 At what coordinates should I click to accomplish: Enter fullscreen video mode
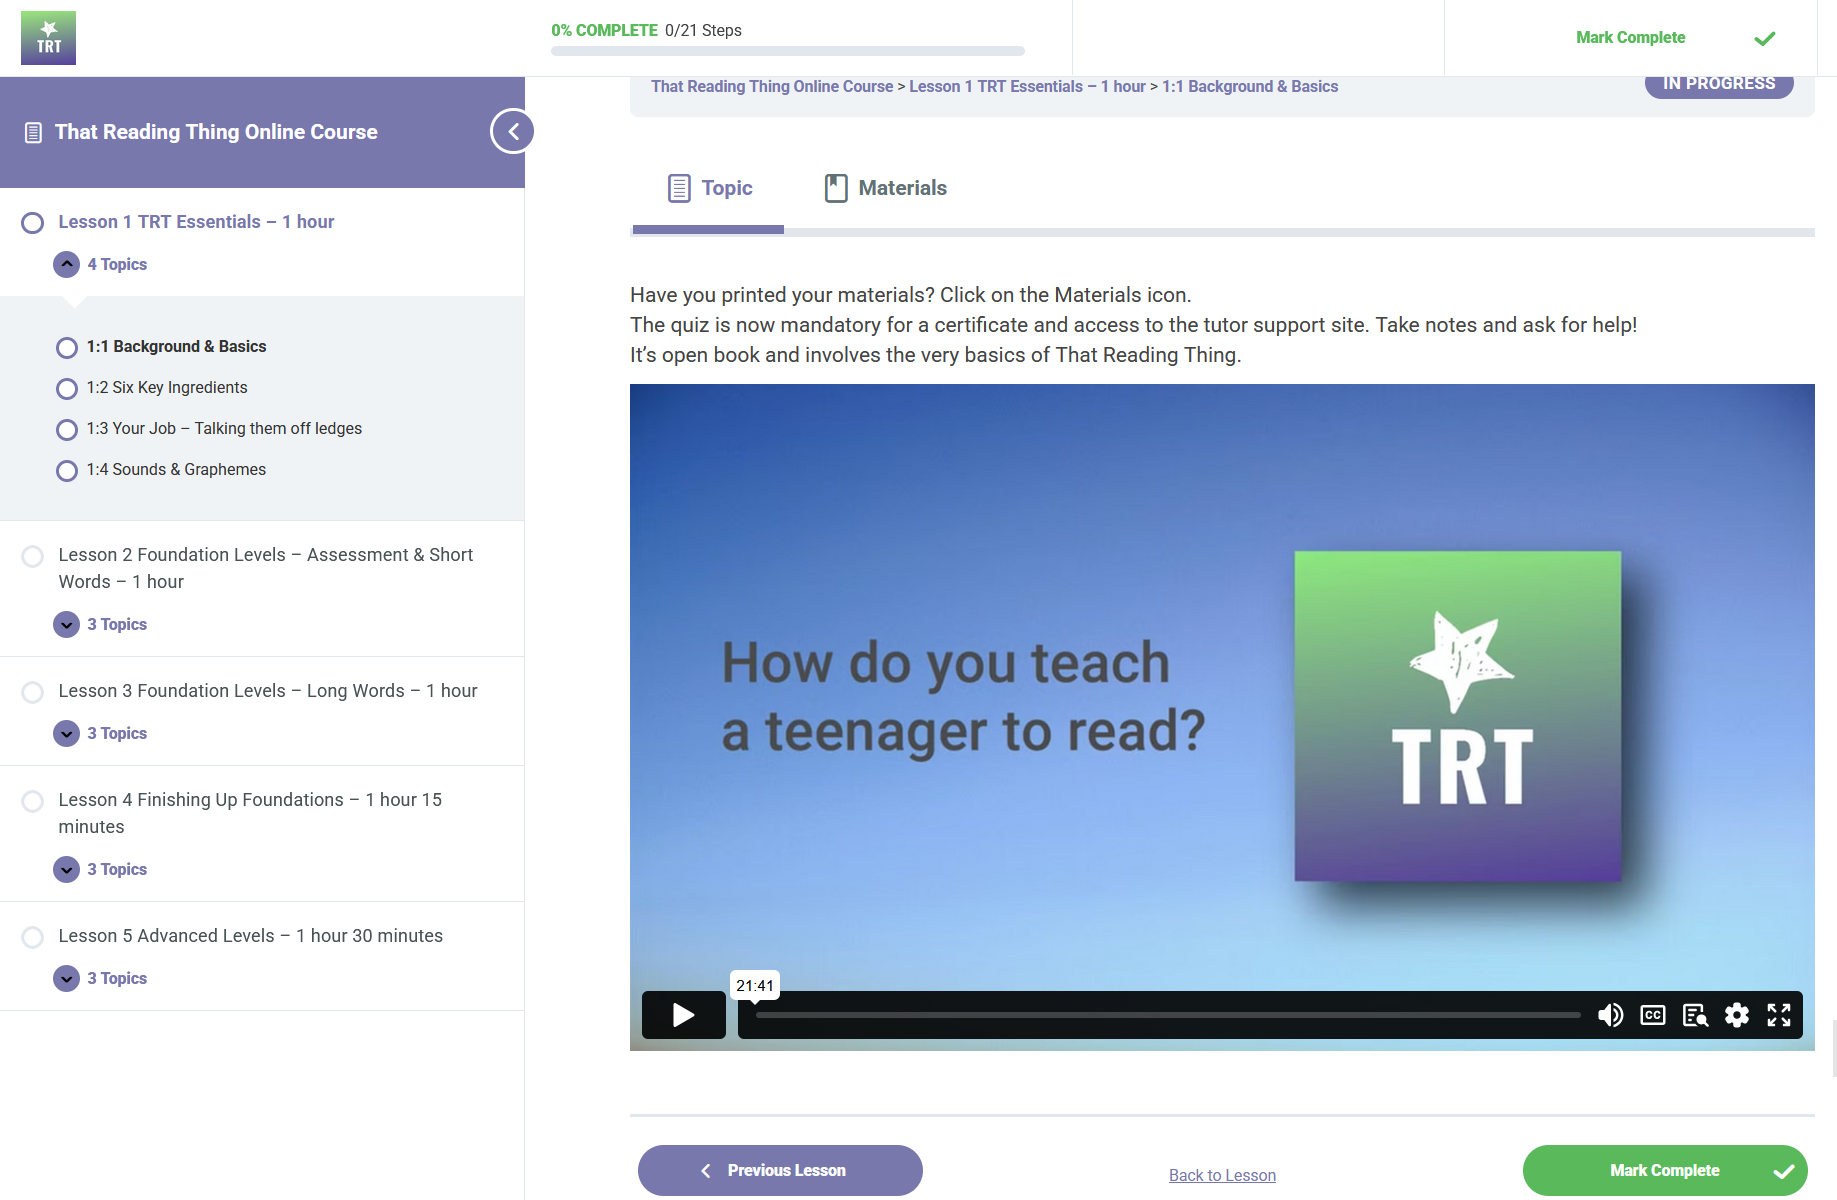click(x=1779, y=1015)
